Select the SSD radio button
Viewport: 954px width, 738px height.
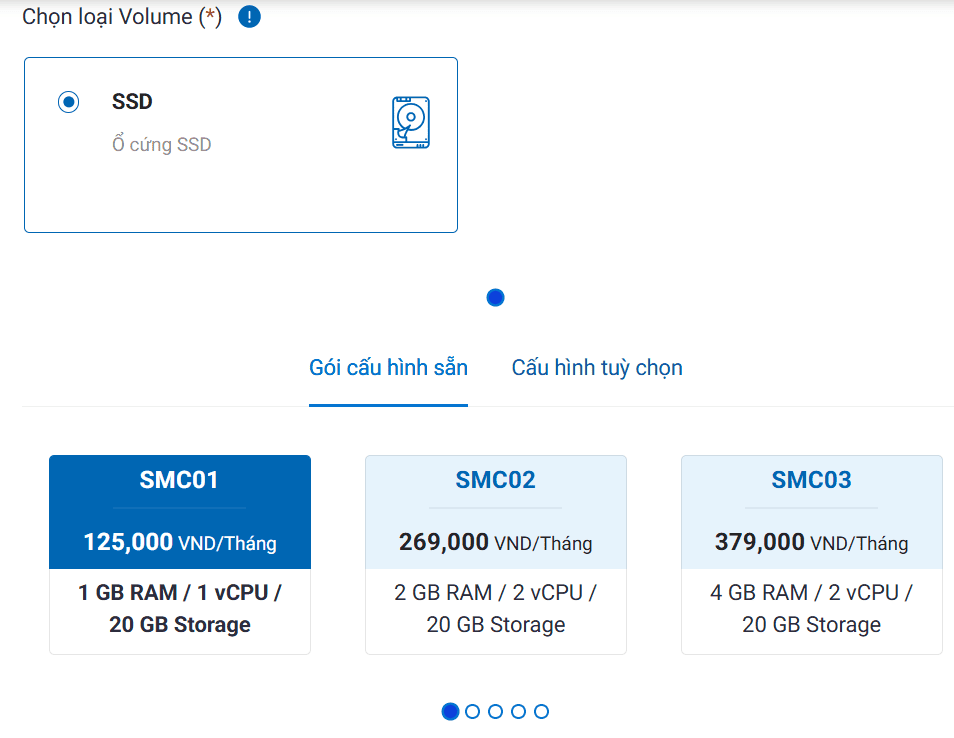pos(68,101)
